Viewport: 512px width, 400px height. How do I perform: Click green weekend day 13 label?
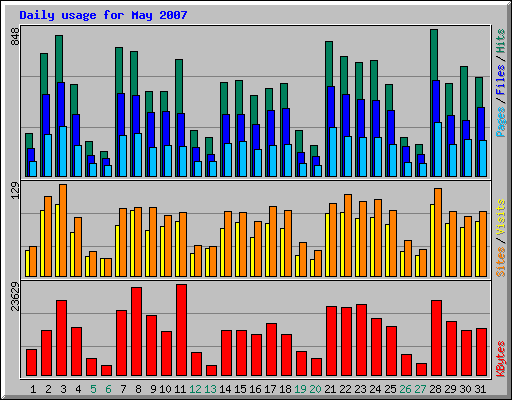(x=210, y=389)
